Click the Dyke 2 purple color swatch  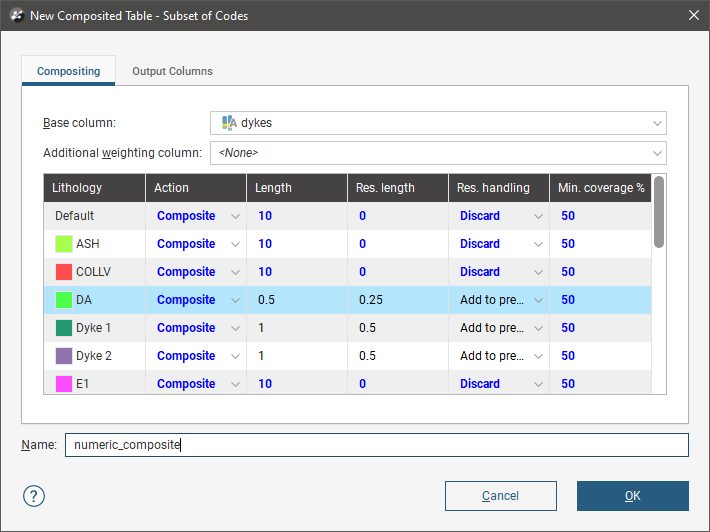pos(64,356)
